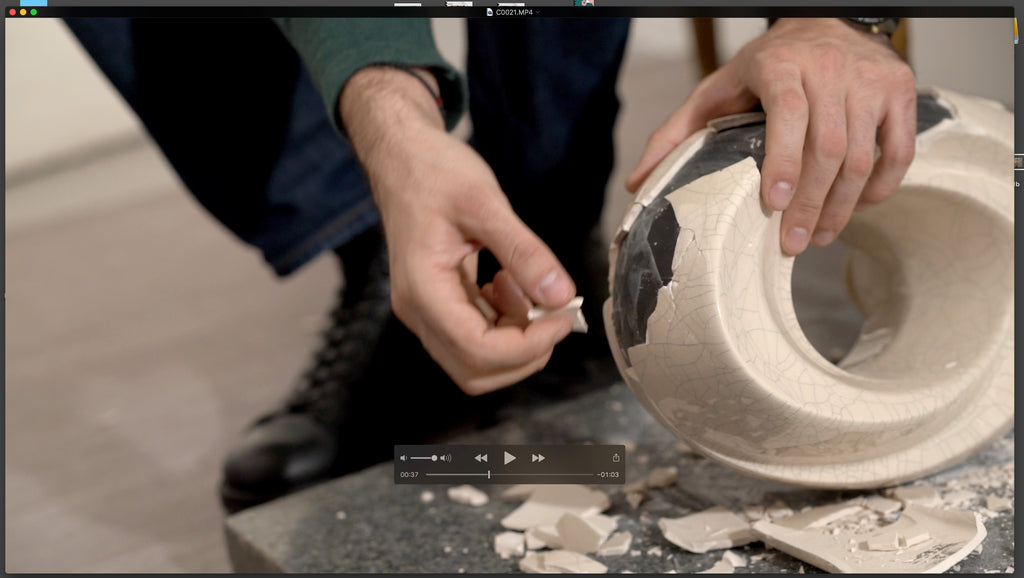Click the playhead marker on the timeline
Image resolution: width=1024 pixels, height=578 pixels.
(489, 474)
